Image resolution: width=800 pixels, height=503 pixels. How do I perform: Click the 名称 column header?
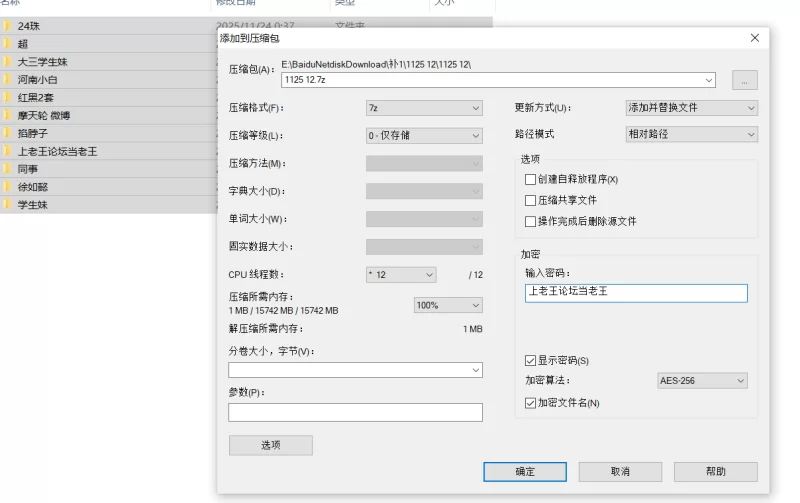click(x=12, y=3)
